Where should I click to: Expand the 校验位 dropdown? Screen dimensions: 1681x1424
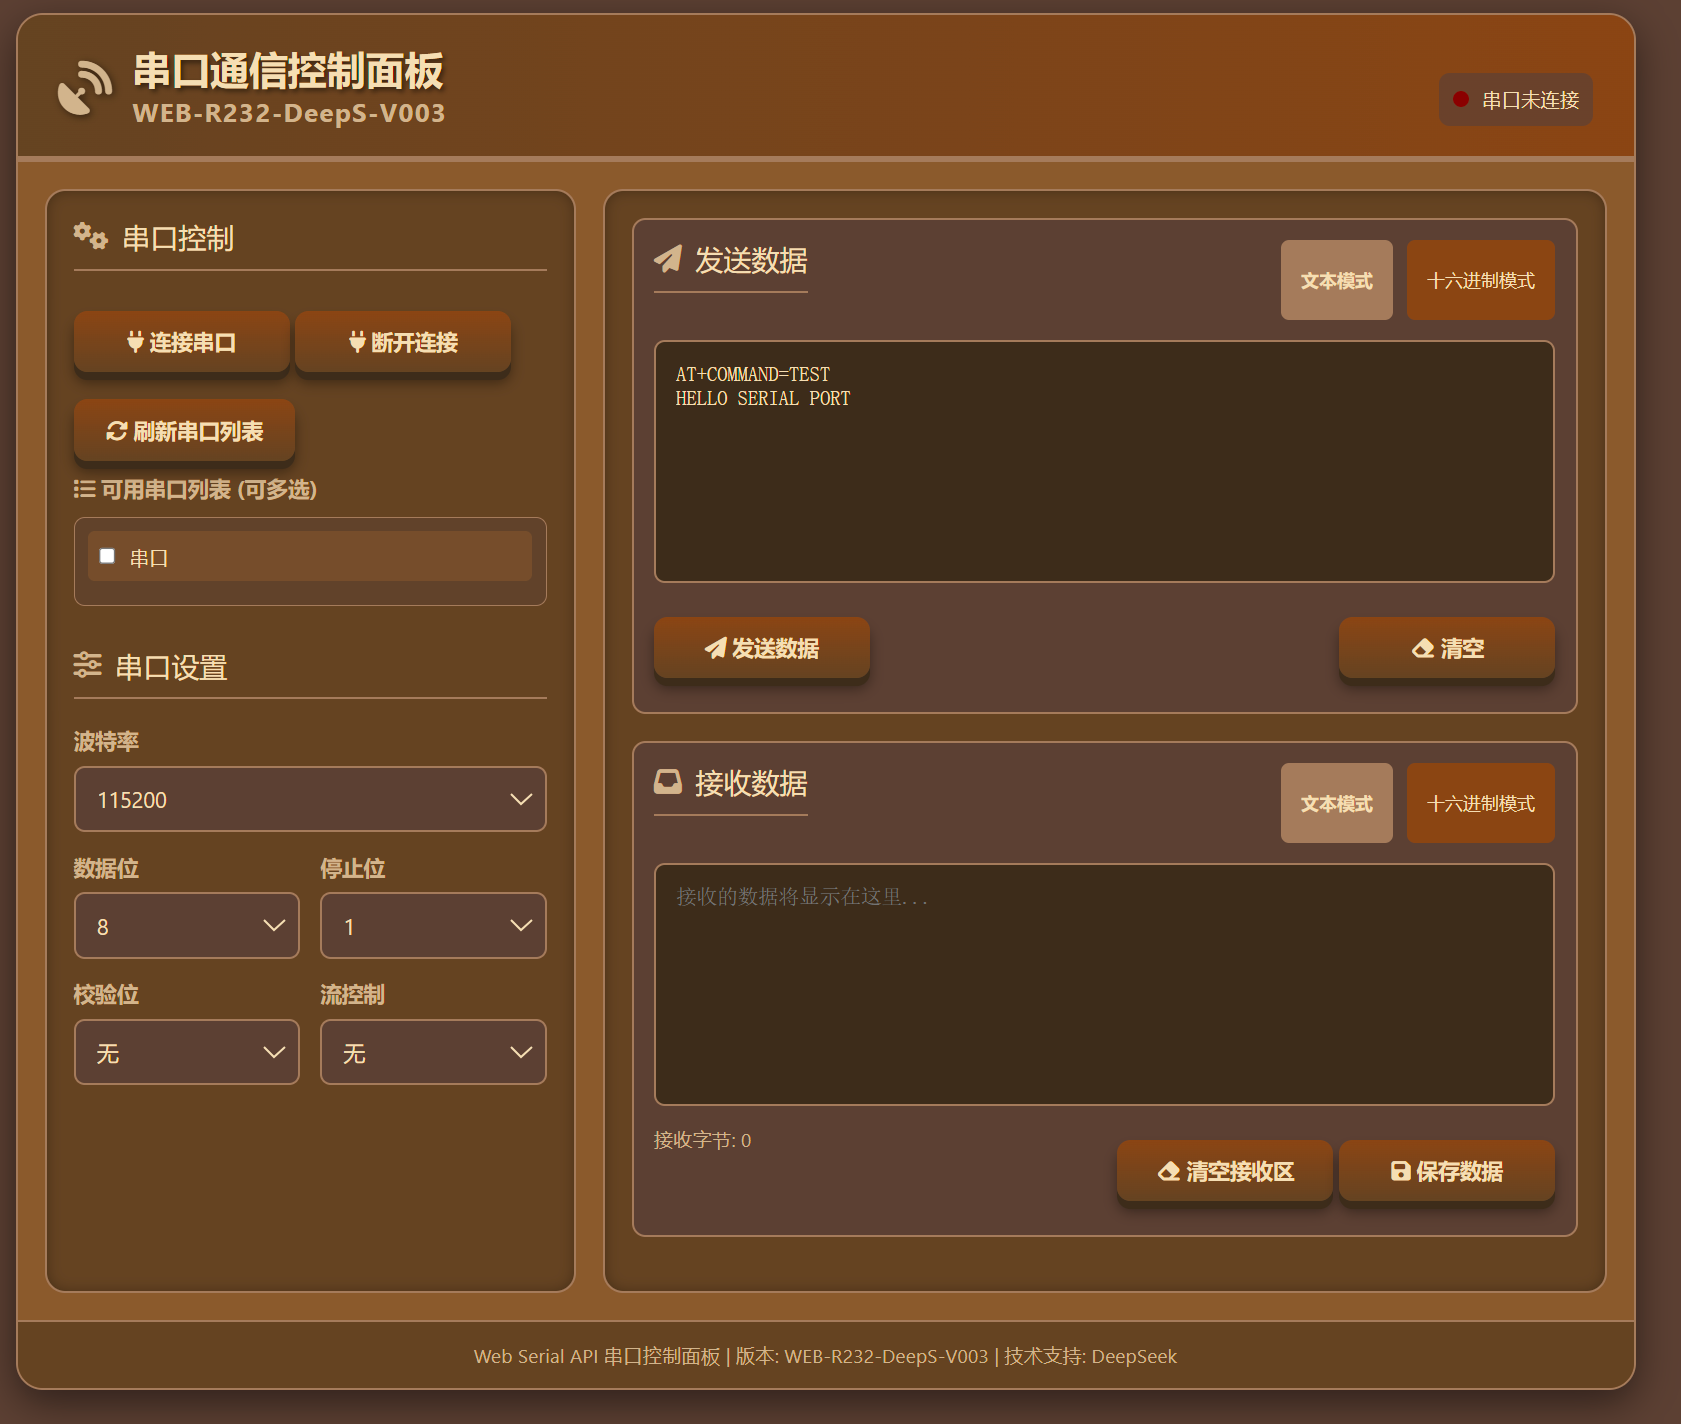pos(187,1052)
